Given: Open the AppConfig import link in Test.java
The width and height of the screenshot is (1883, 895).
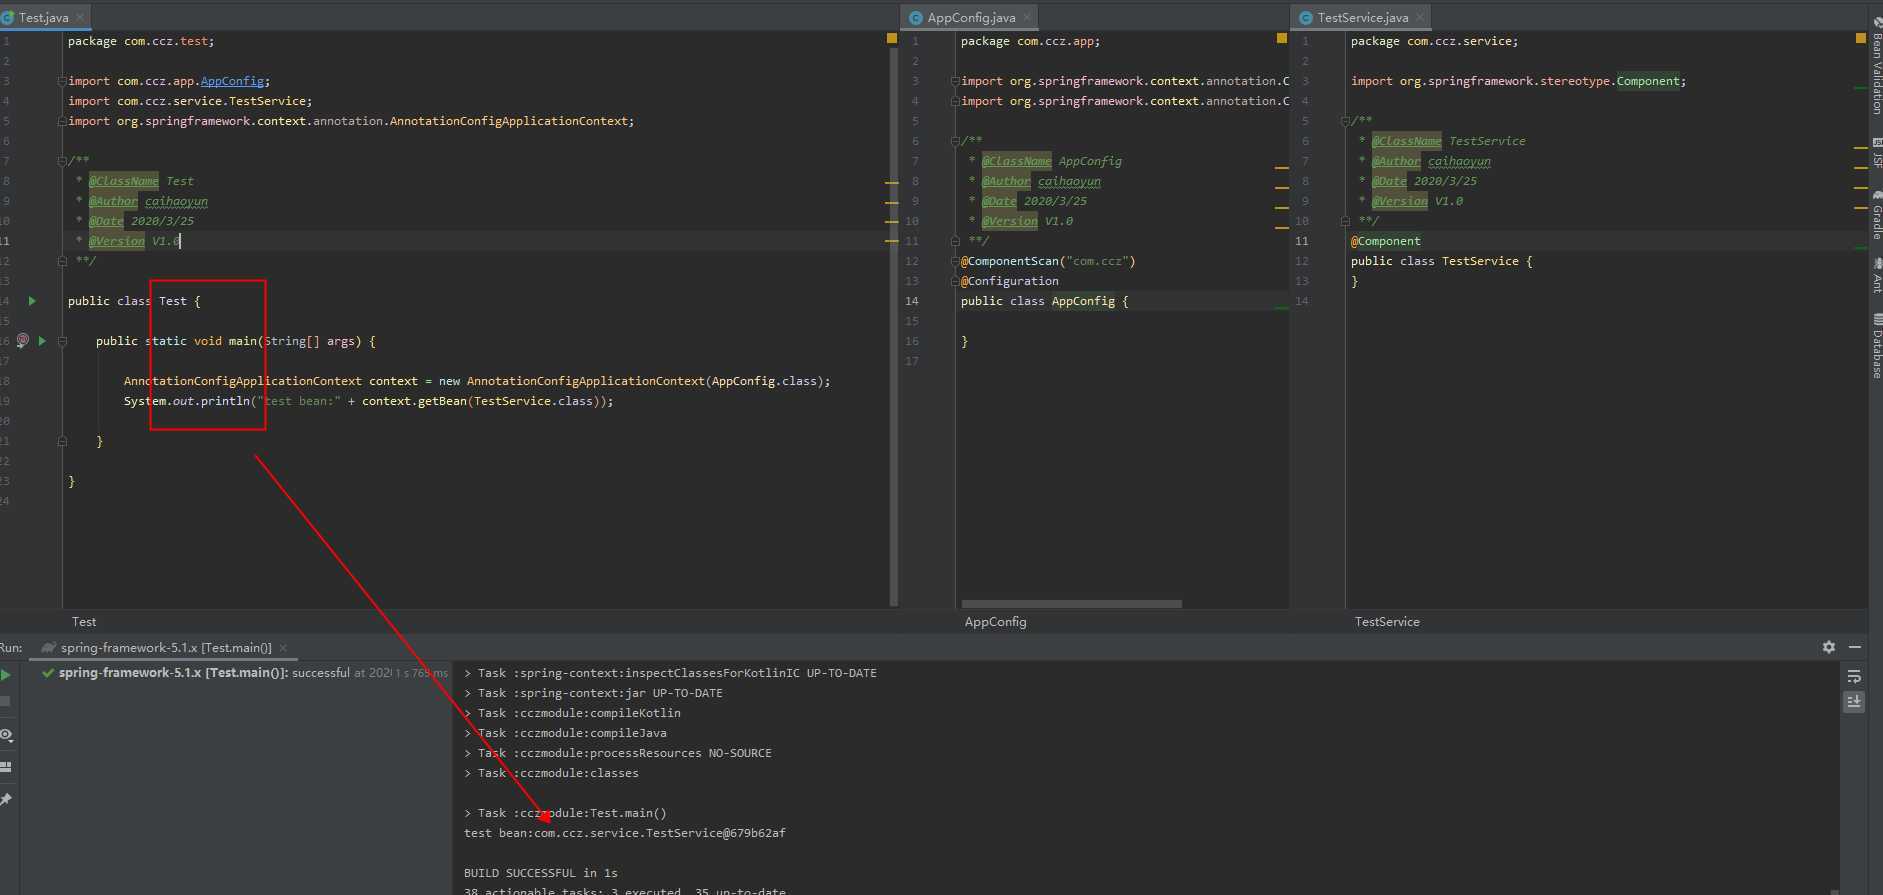Looking at the screenshot, I should pos(232,81).
